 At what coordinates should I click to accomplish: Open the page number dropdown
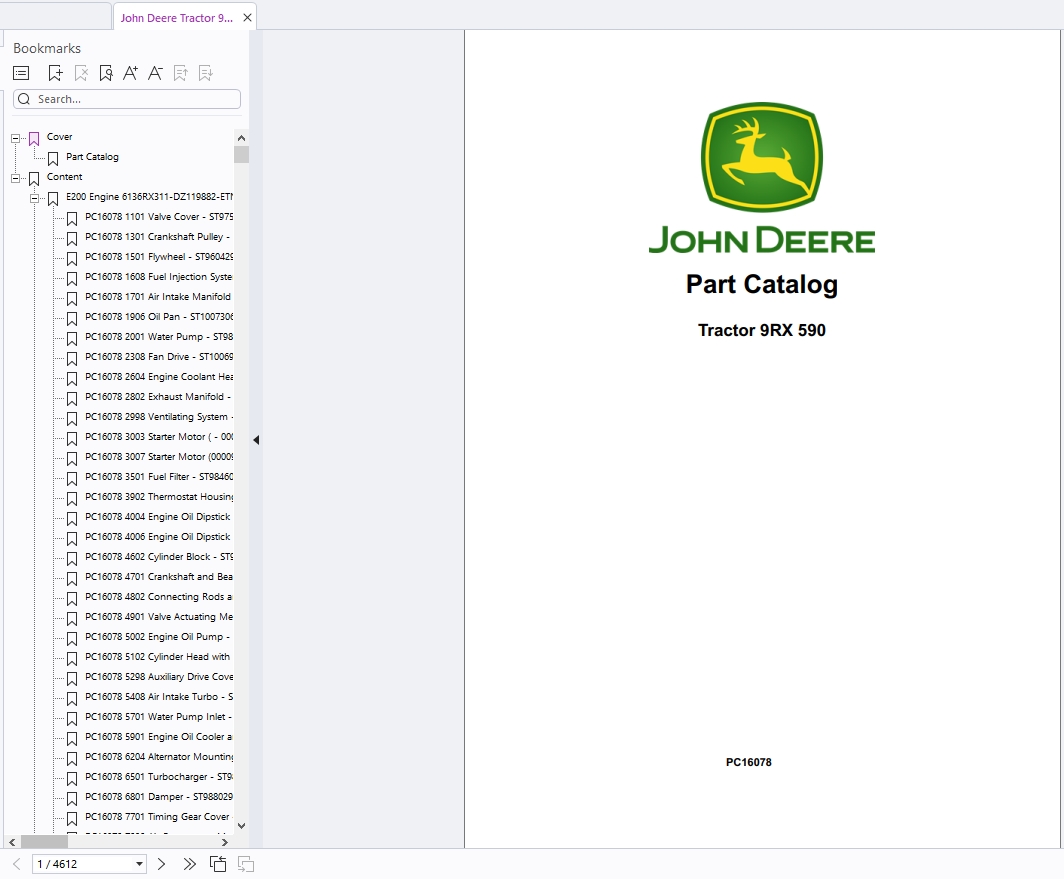[139, 864]
